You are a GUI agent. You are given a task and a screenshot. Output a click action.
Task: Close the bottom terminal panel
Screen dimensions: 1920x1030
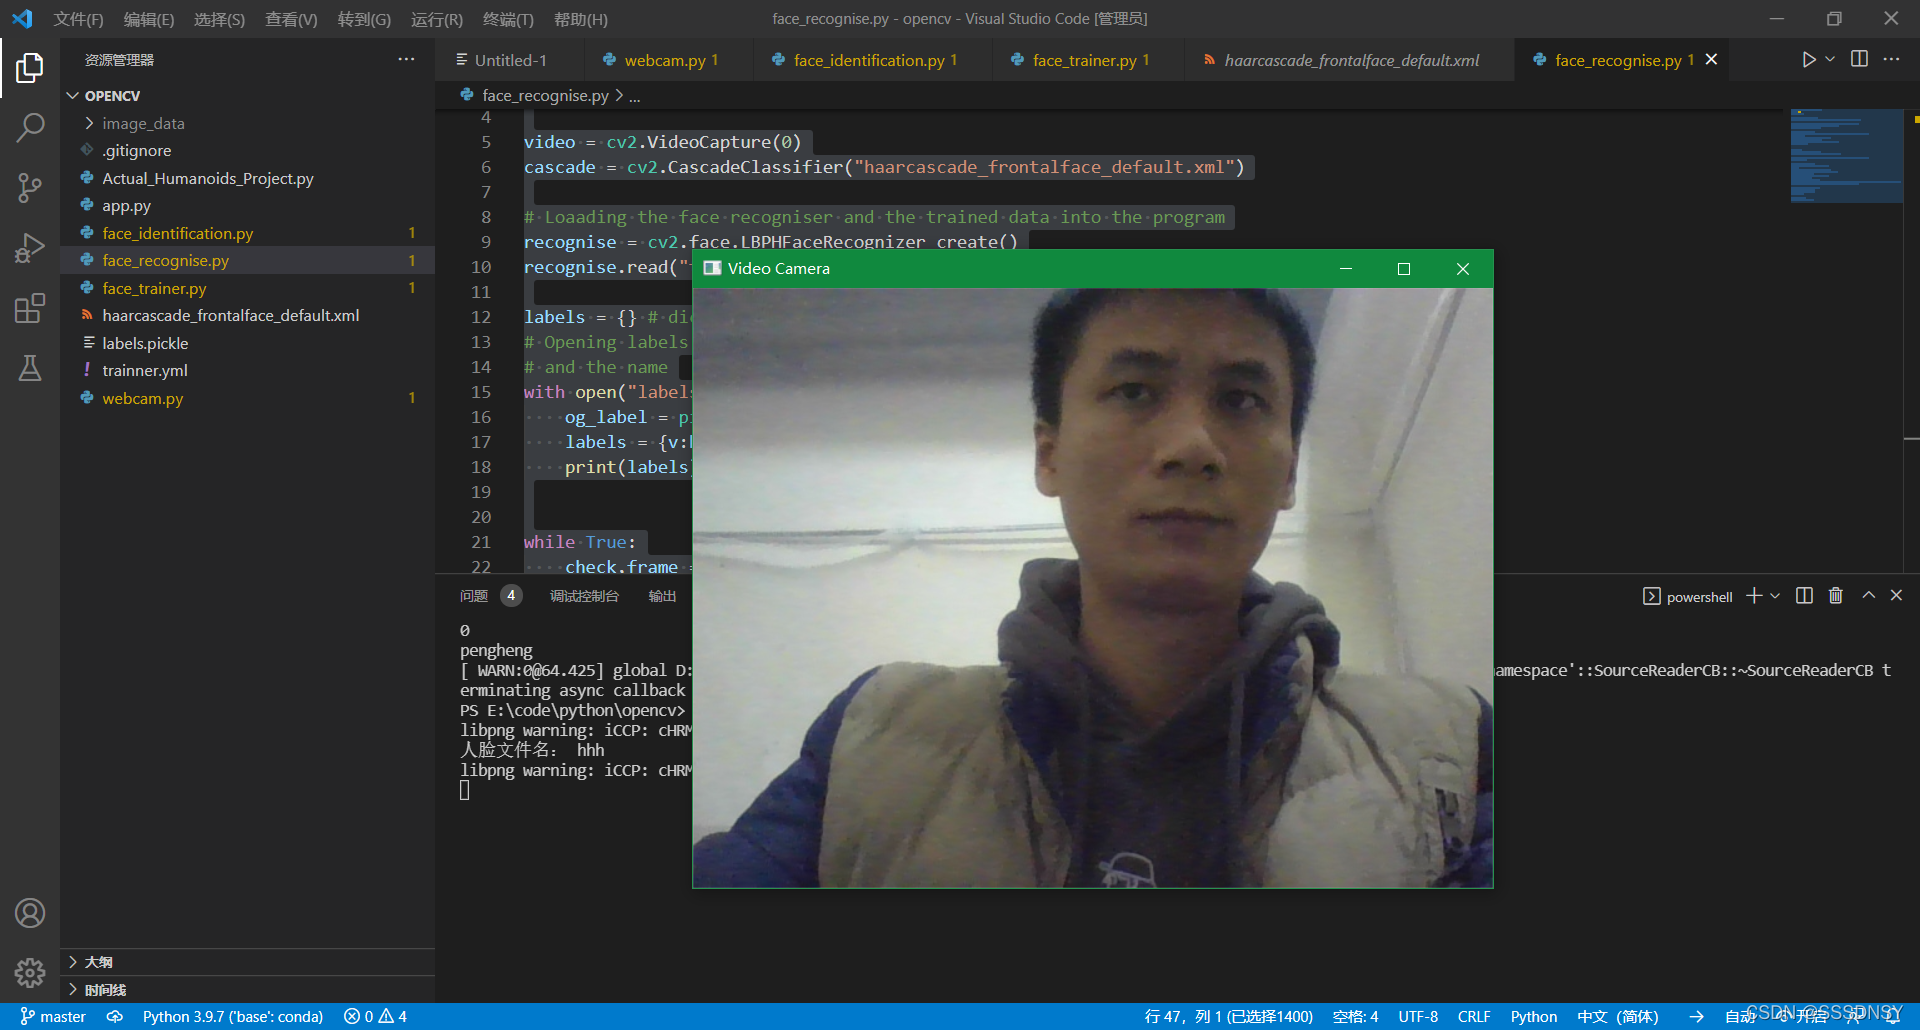click(1896, 595)
